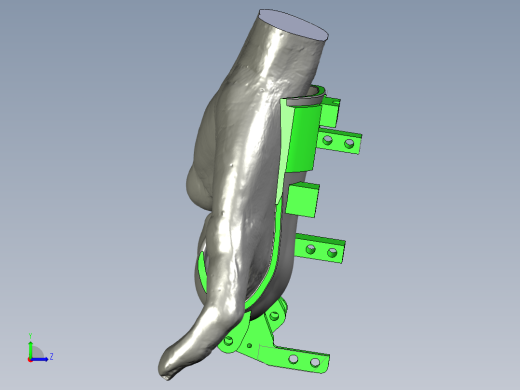Select the uppermost green two-hole mounting tab
The height and width of the screenshot is (390, 520).
[x=340, y=141]
